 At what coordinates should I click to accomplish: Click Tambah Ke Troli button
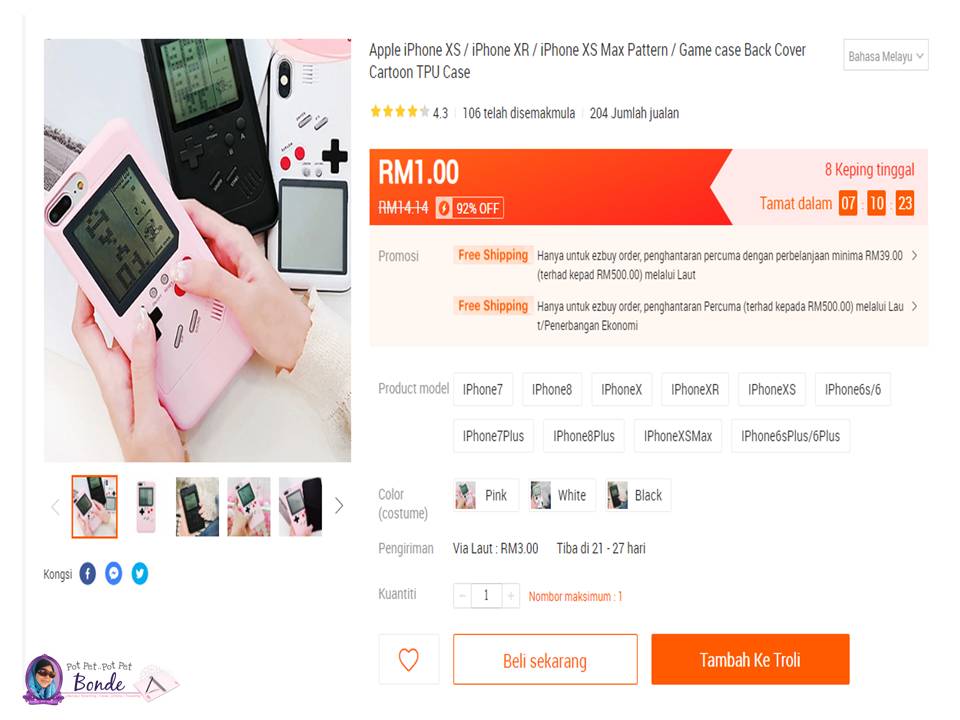coord(750,659)
